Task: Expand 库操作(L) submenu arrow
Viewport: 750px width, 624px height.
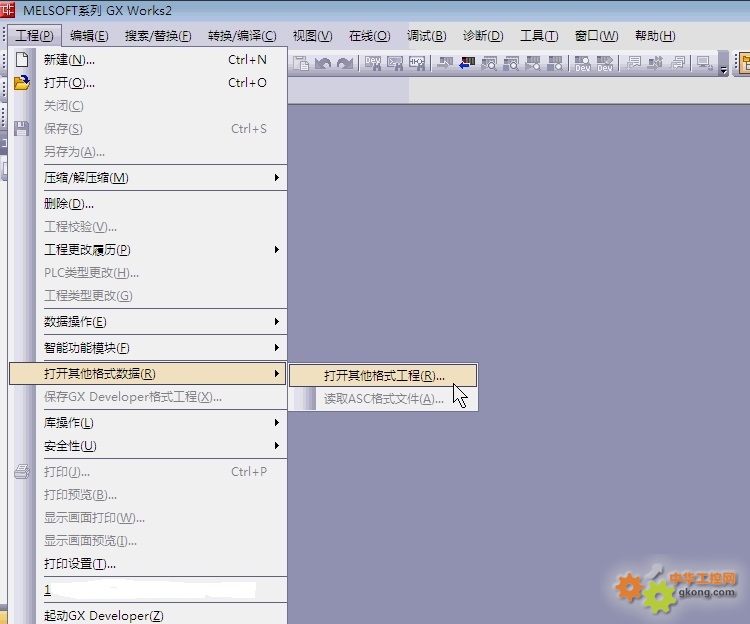Action: pos(276,423)
